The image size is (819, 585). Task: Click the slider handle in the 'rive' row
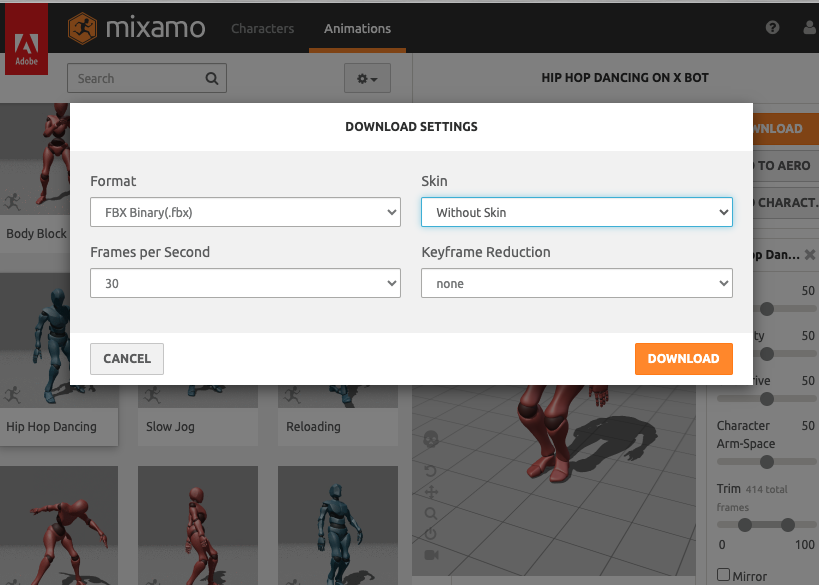(x=767, y=399)
